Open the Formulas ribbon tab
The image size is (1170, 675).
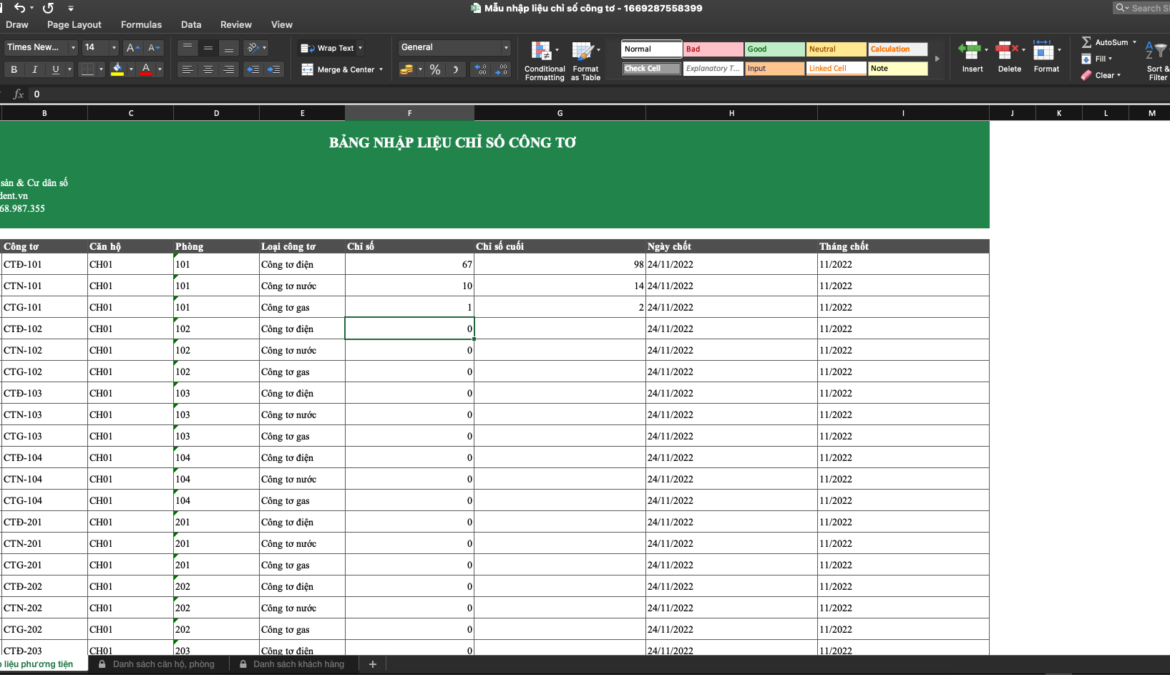[141, 25]
